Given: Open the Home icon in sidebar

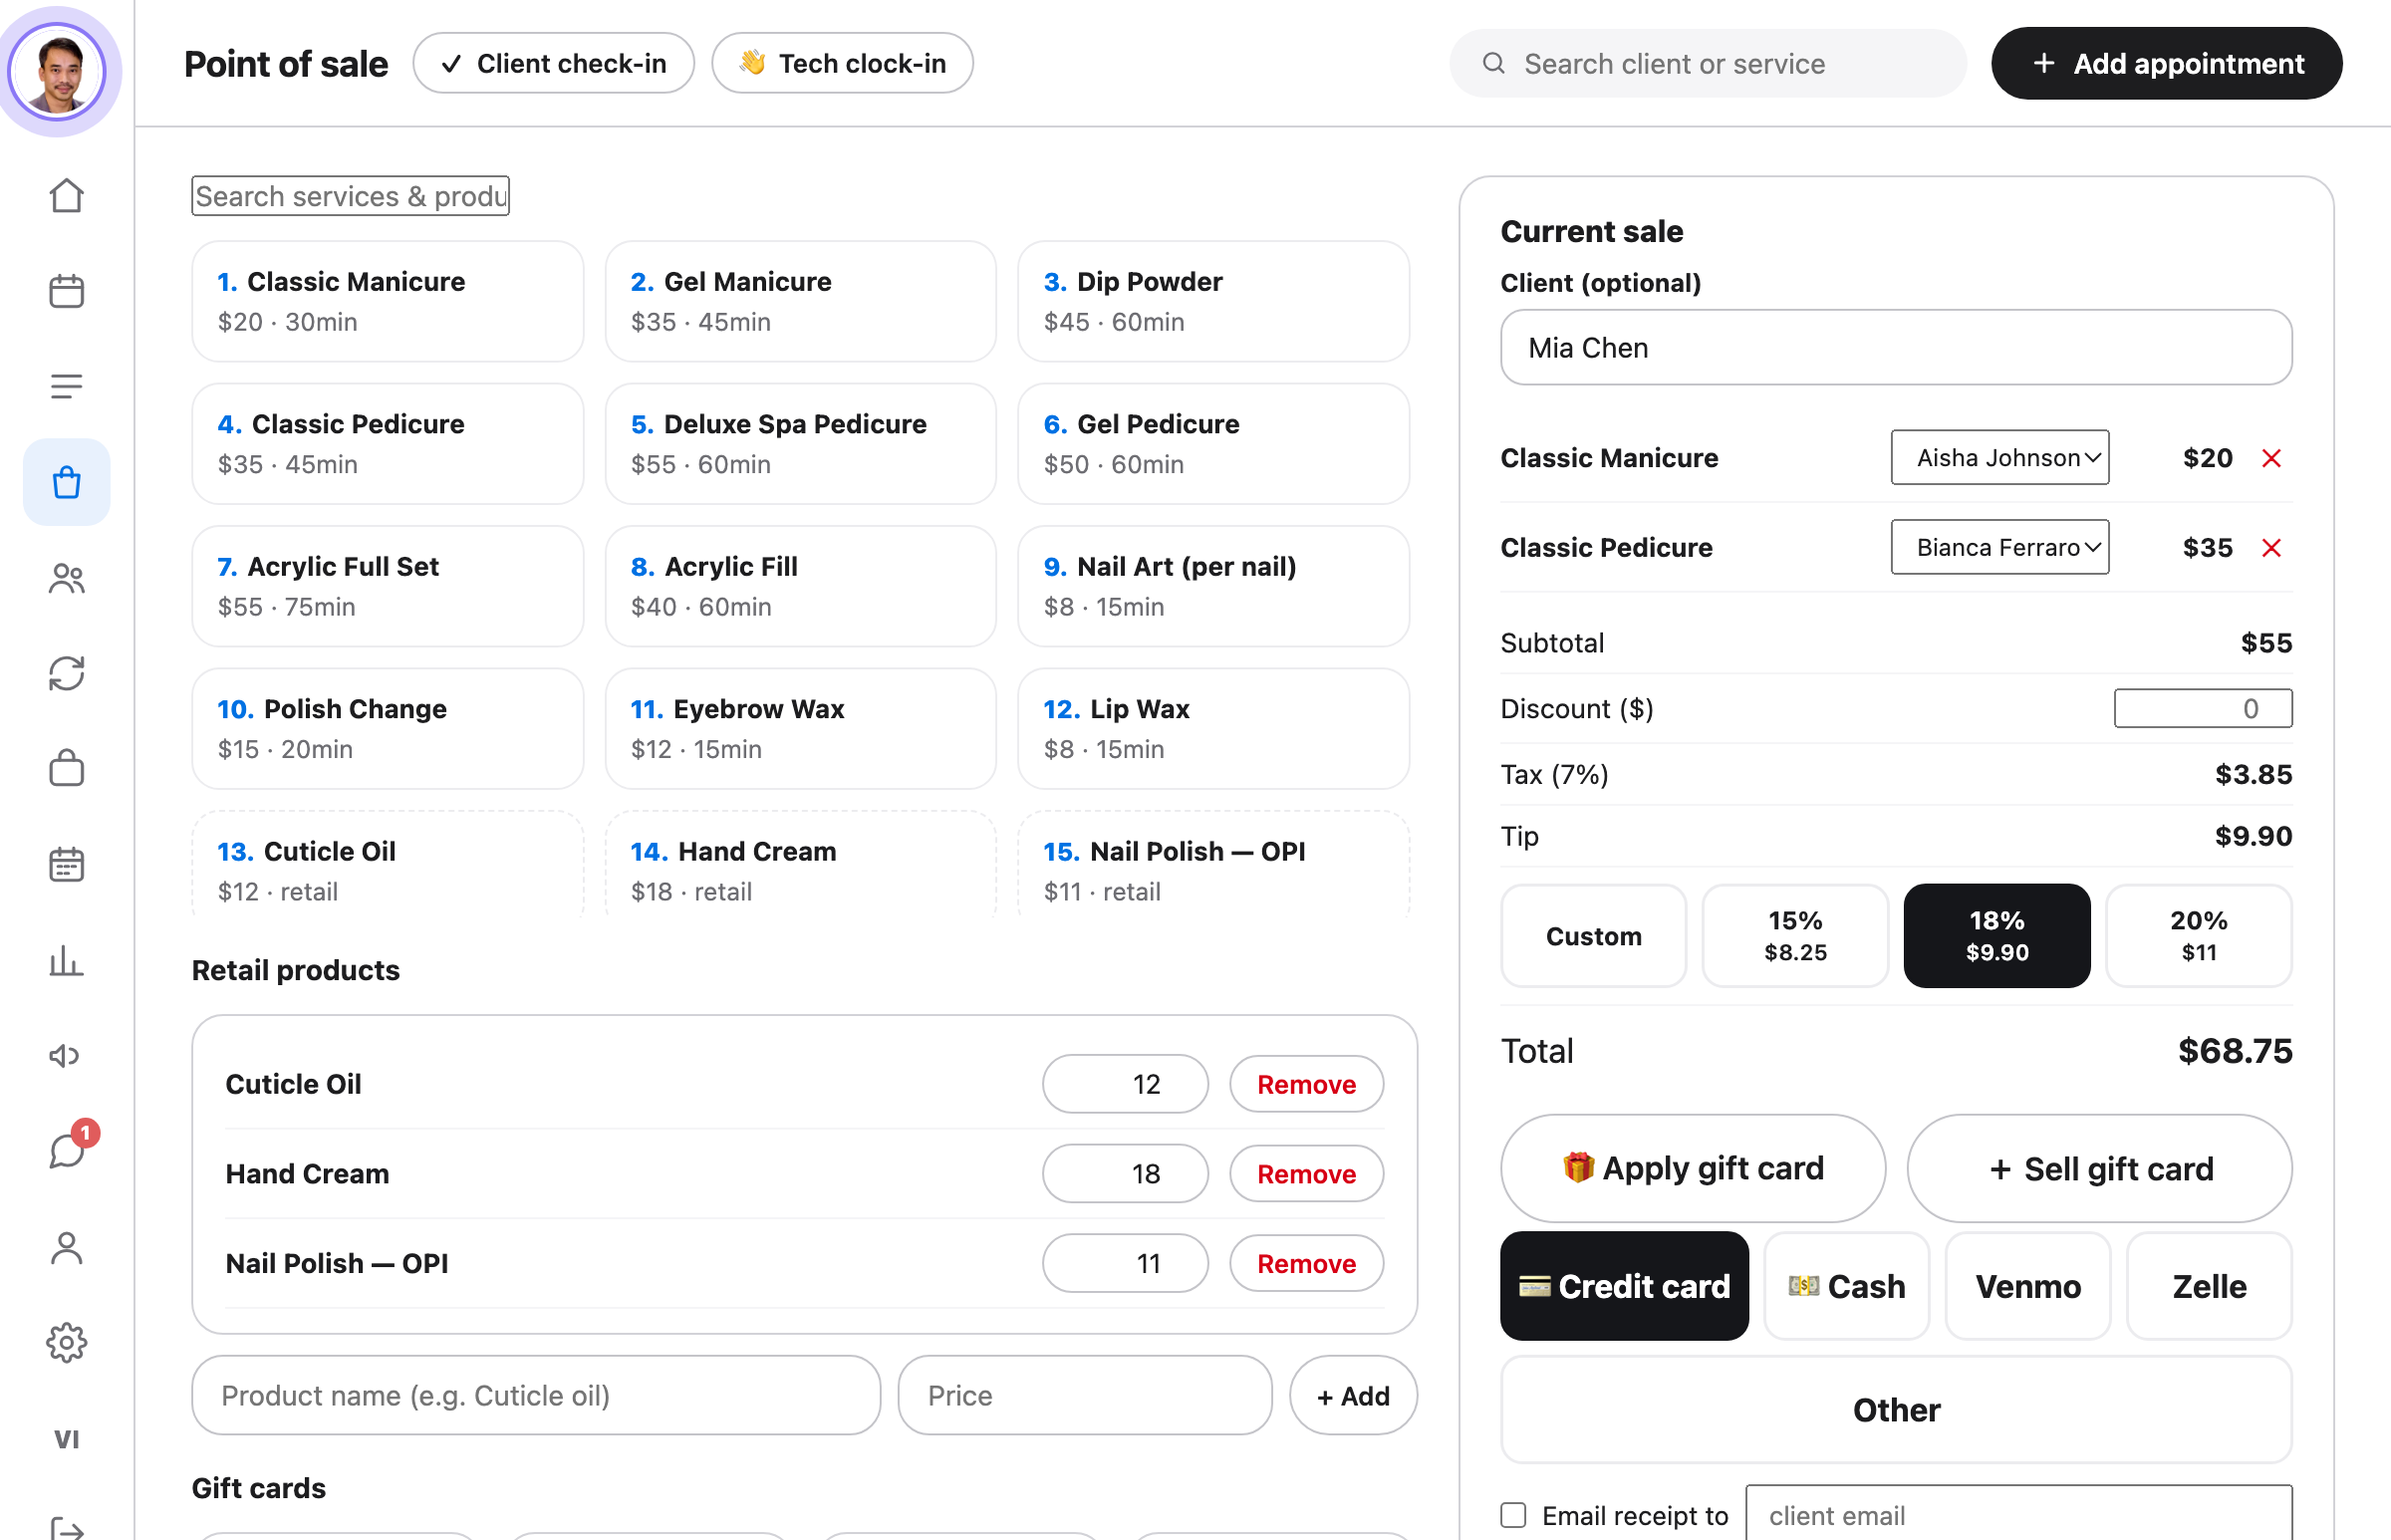Looking at the screenshot, I should coord(66,195).
